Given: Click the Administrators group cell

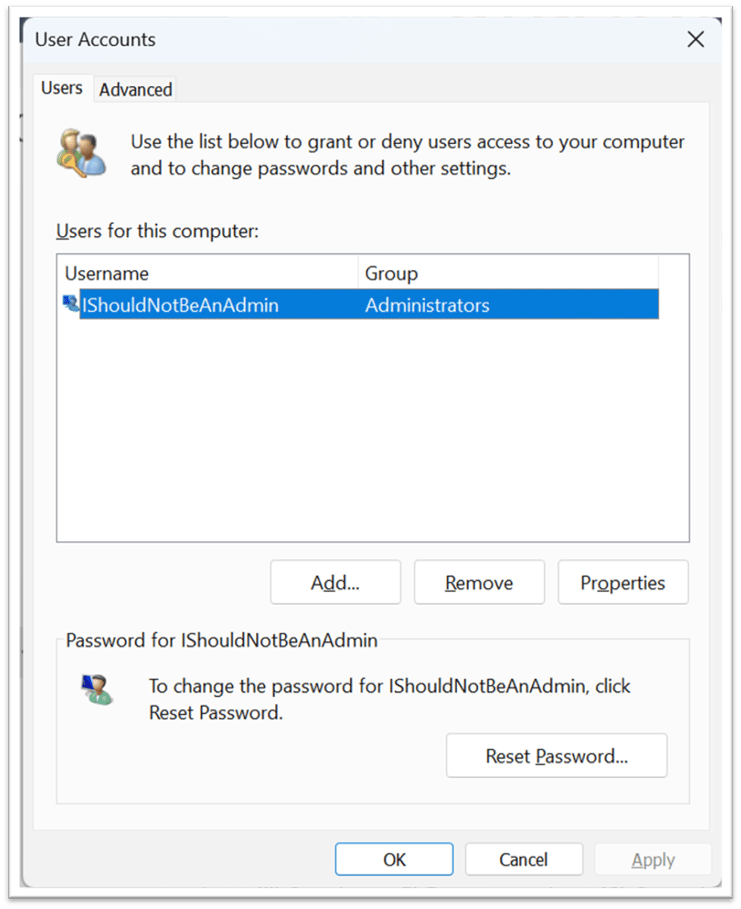Looking at the screenshot, I should [427, 305].
